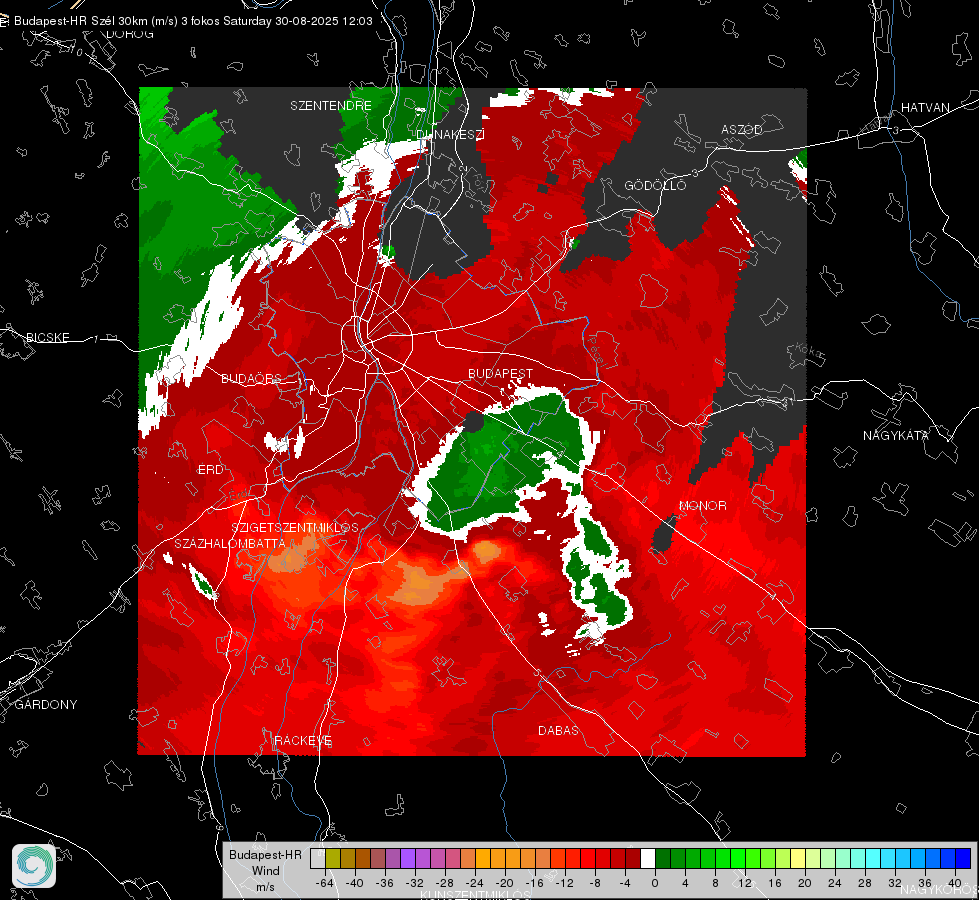Click the -4 value on legend scale
Viewport: 979px width, 900px height.
pos(625,883)
